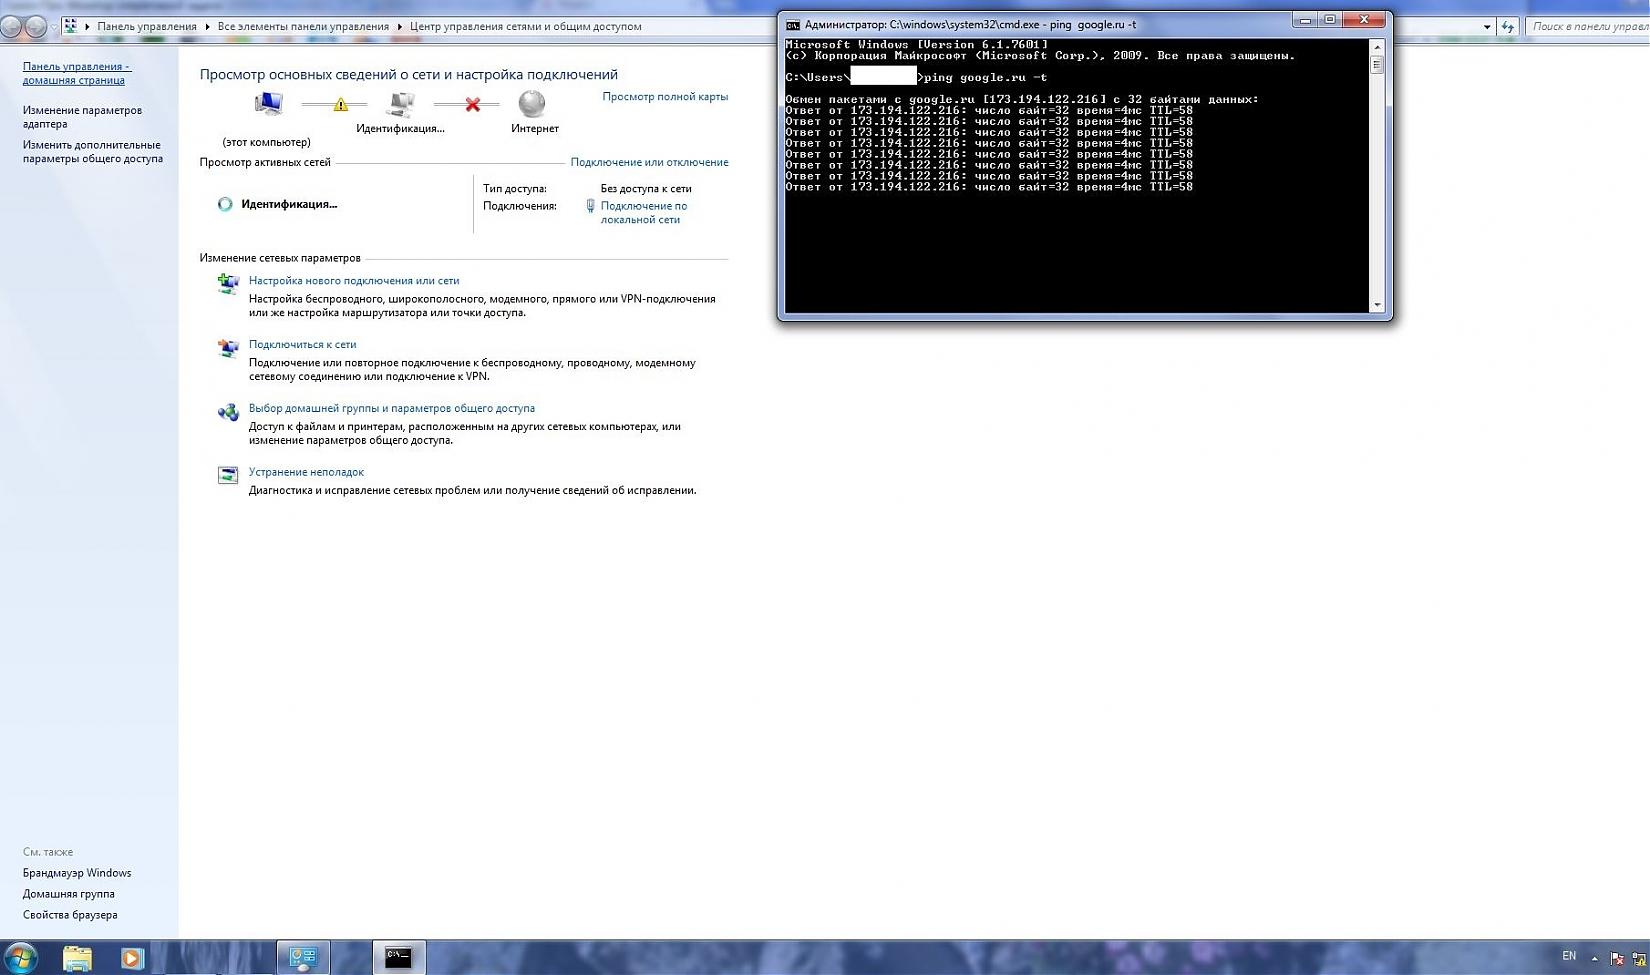Expand breadcrumb arrow before 'Панель управления'
Viewport: 1650px width, 975px height.
87,27
